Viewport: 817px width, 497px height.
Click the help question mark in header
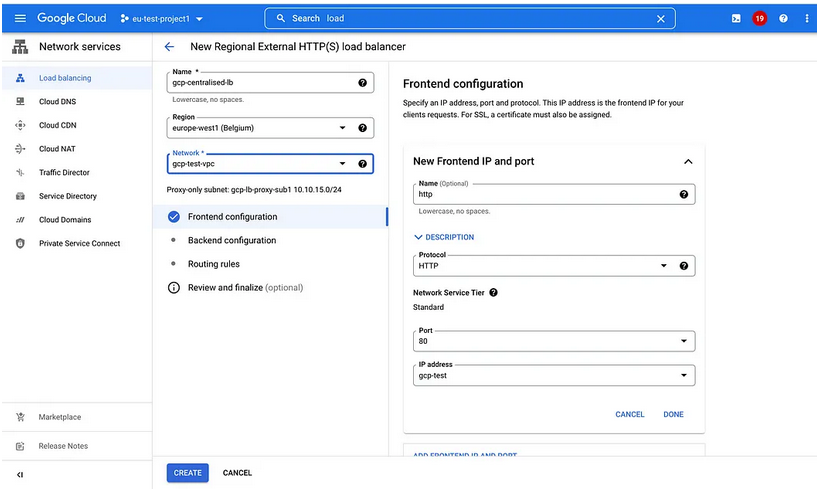[x=783, y=18]
